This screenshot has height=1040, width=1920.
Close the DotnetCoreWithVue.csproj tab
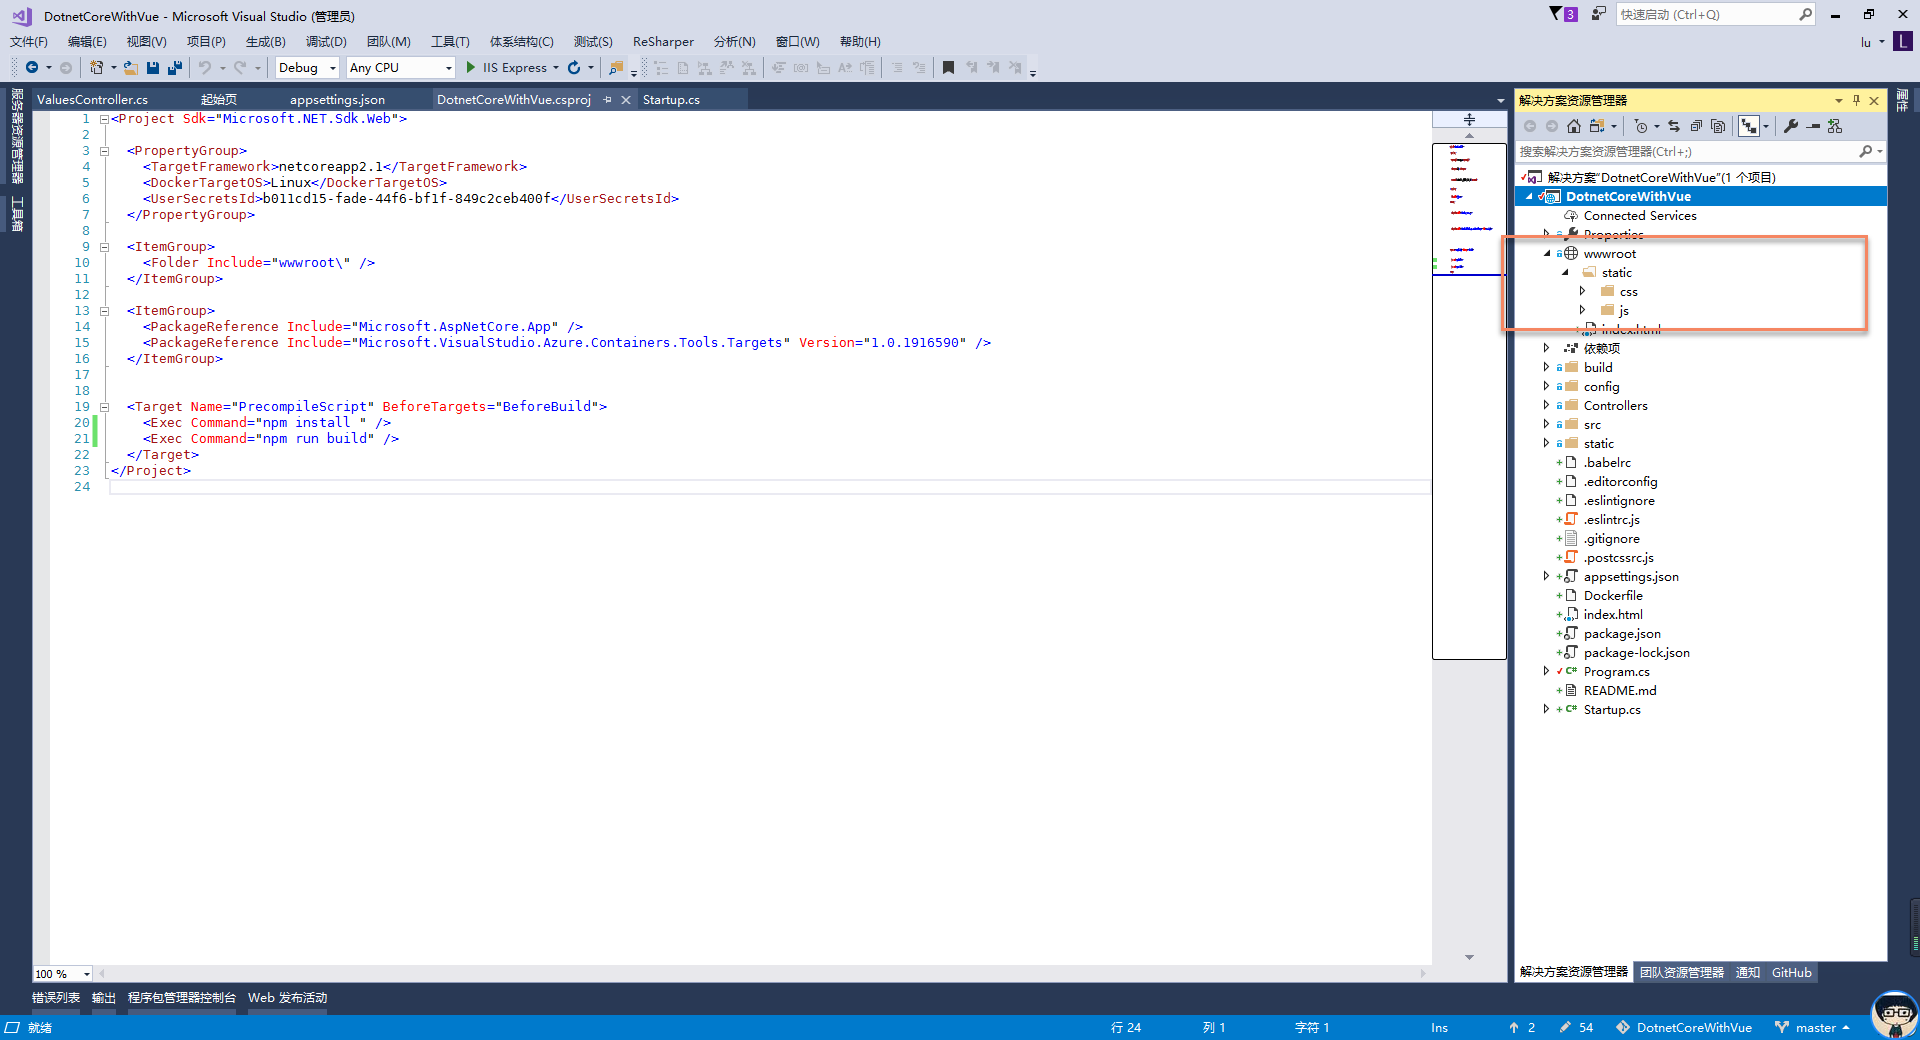[x=626, y=100]
